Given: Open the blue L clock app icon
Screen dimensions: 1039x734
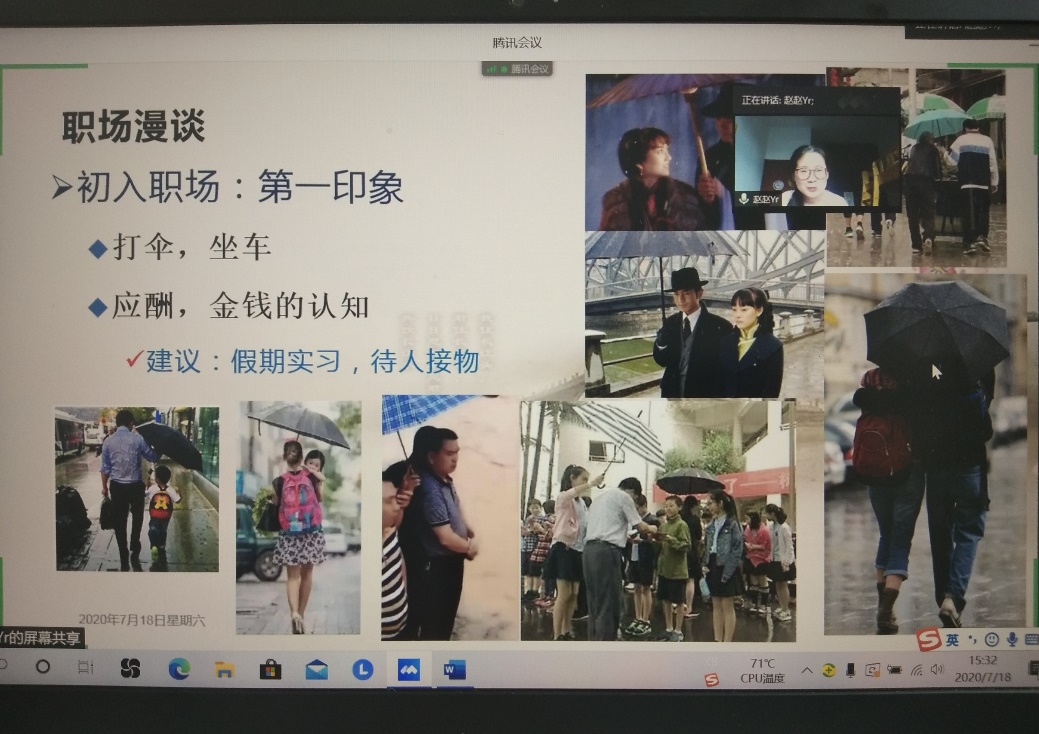Looking at the screenshot, I should 362,670.
